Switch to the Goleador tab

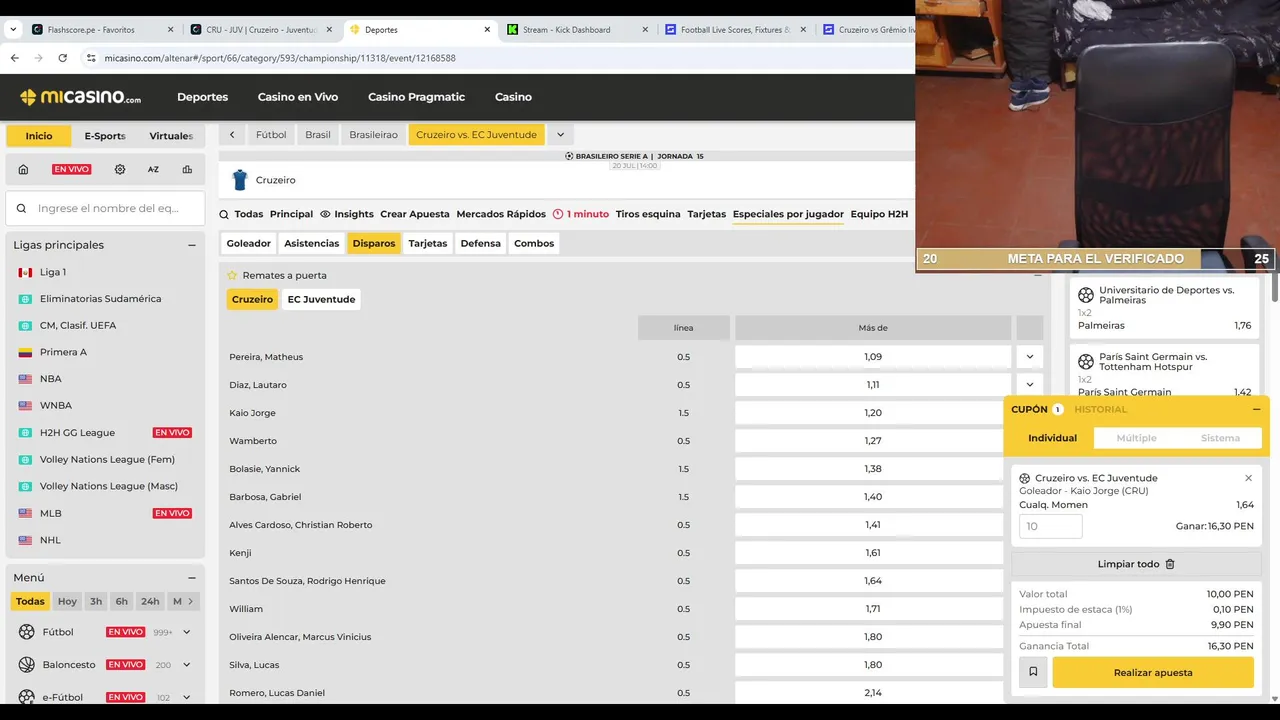click(x=248, y=243)
